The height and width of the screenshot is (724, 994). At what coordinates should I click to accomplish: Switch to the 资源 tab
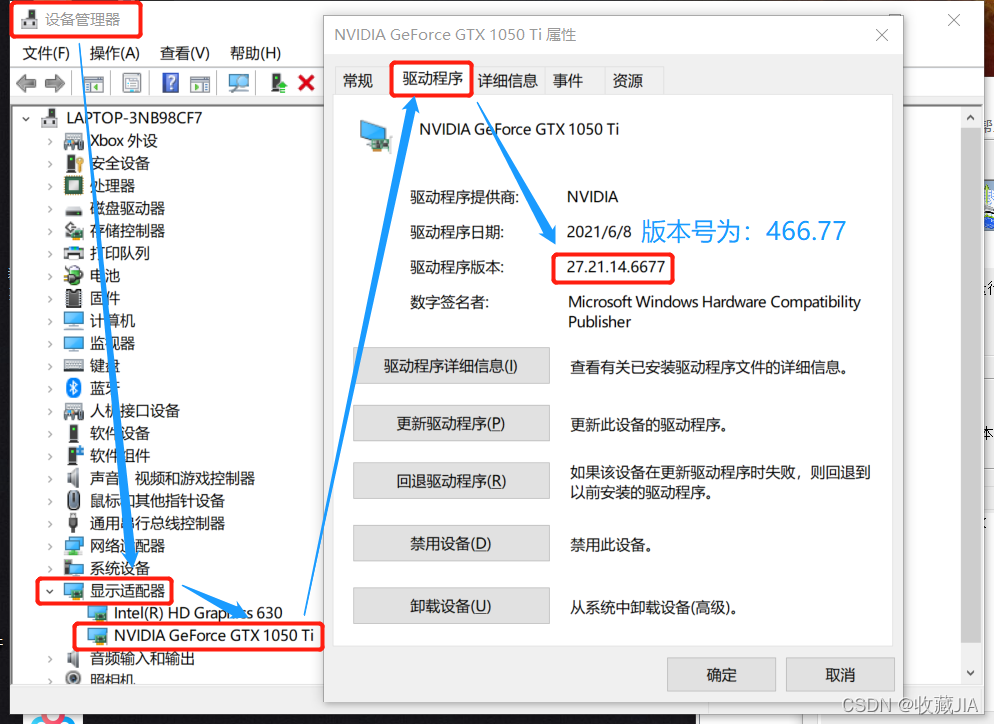pyautogui.click(x=628, y=81)
